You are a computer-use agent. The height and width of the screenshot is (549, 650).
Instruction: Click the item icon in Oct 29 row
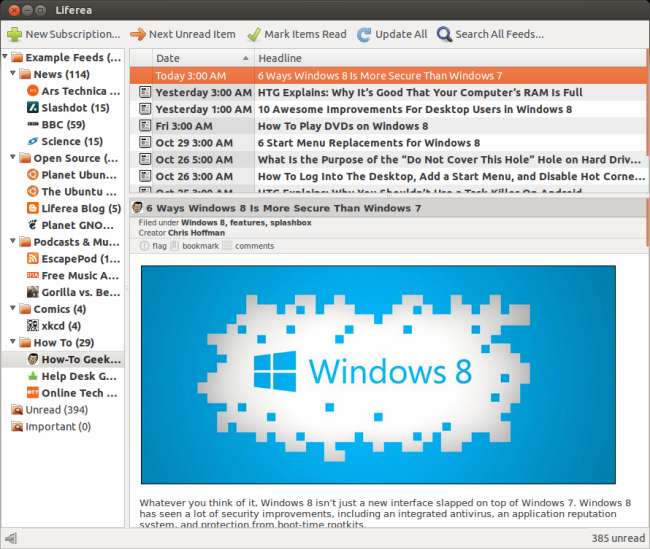tap(145, 143)
